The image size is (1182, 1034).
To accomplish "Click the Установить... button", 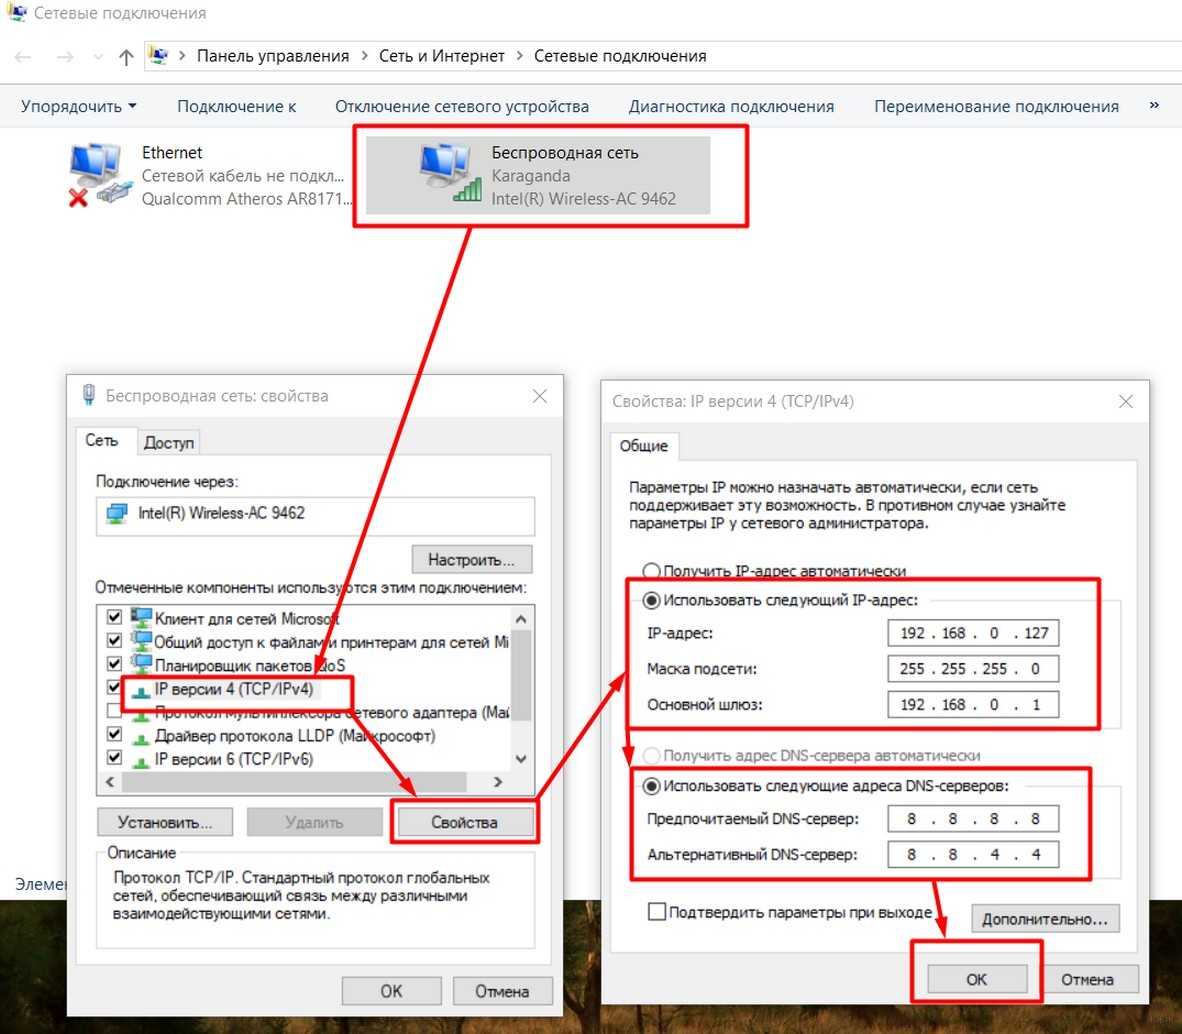I will coord(164,822).
